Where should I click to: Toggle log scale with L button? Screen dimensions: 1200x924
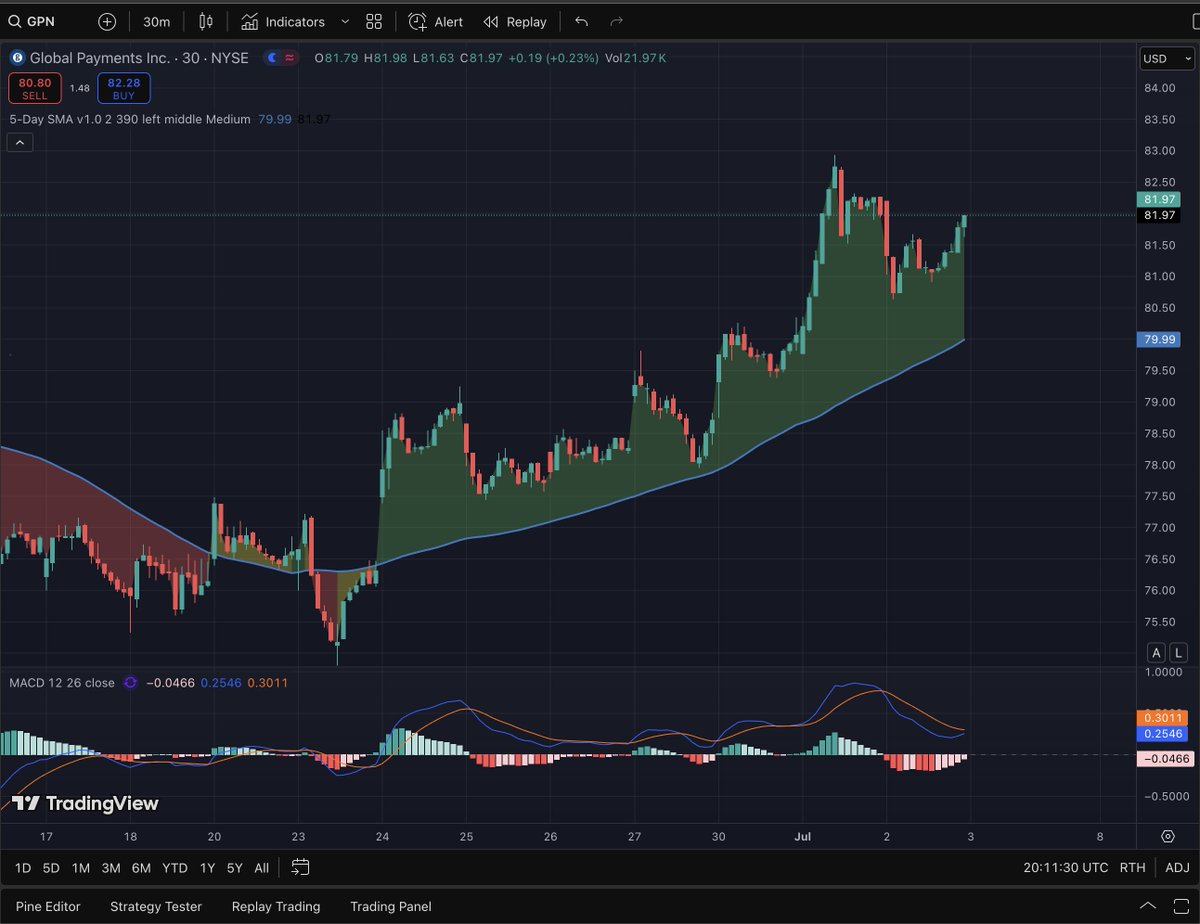pyautogui.click(x=1179, y=652)
